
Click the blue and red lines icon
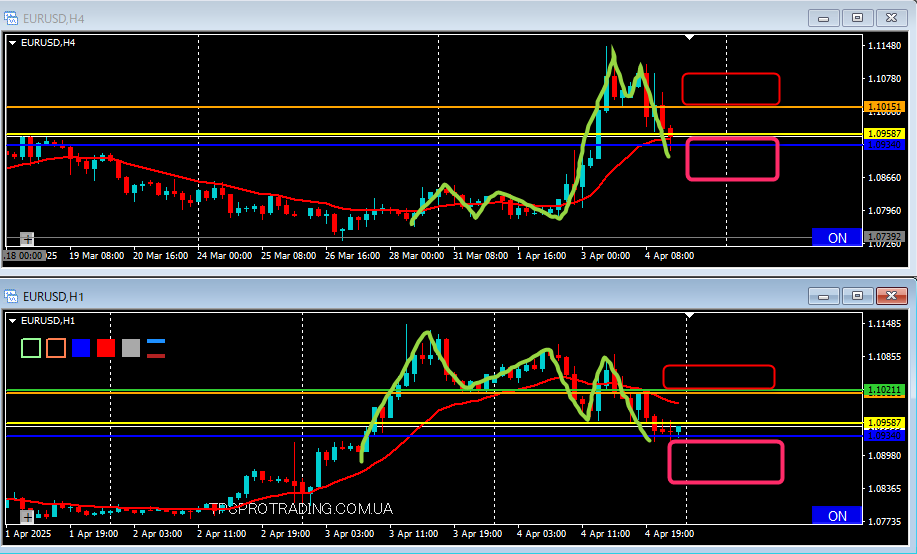[x=156, y=348]
